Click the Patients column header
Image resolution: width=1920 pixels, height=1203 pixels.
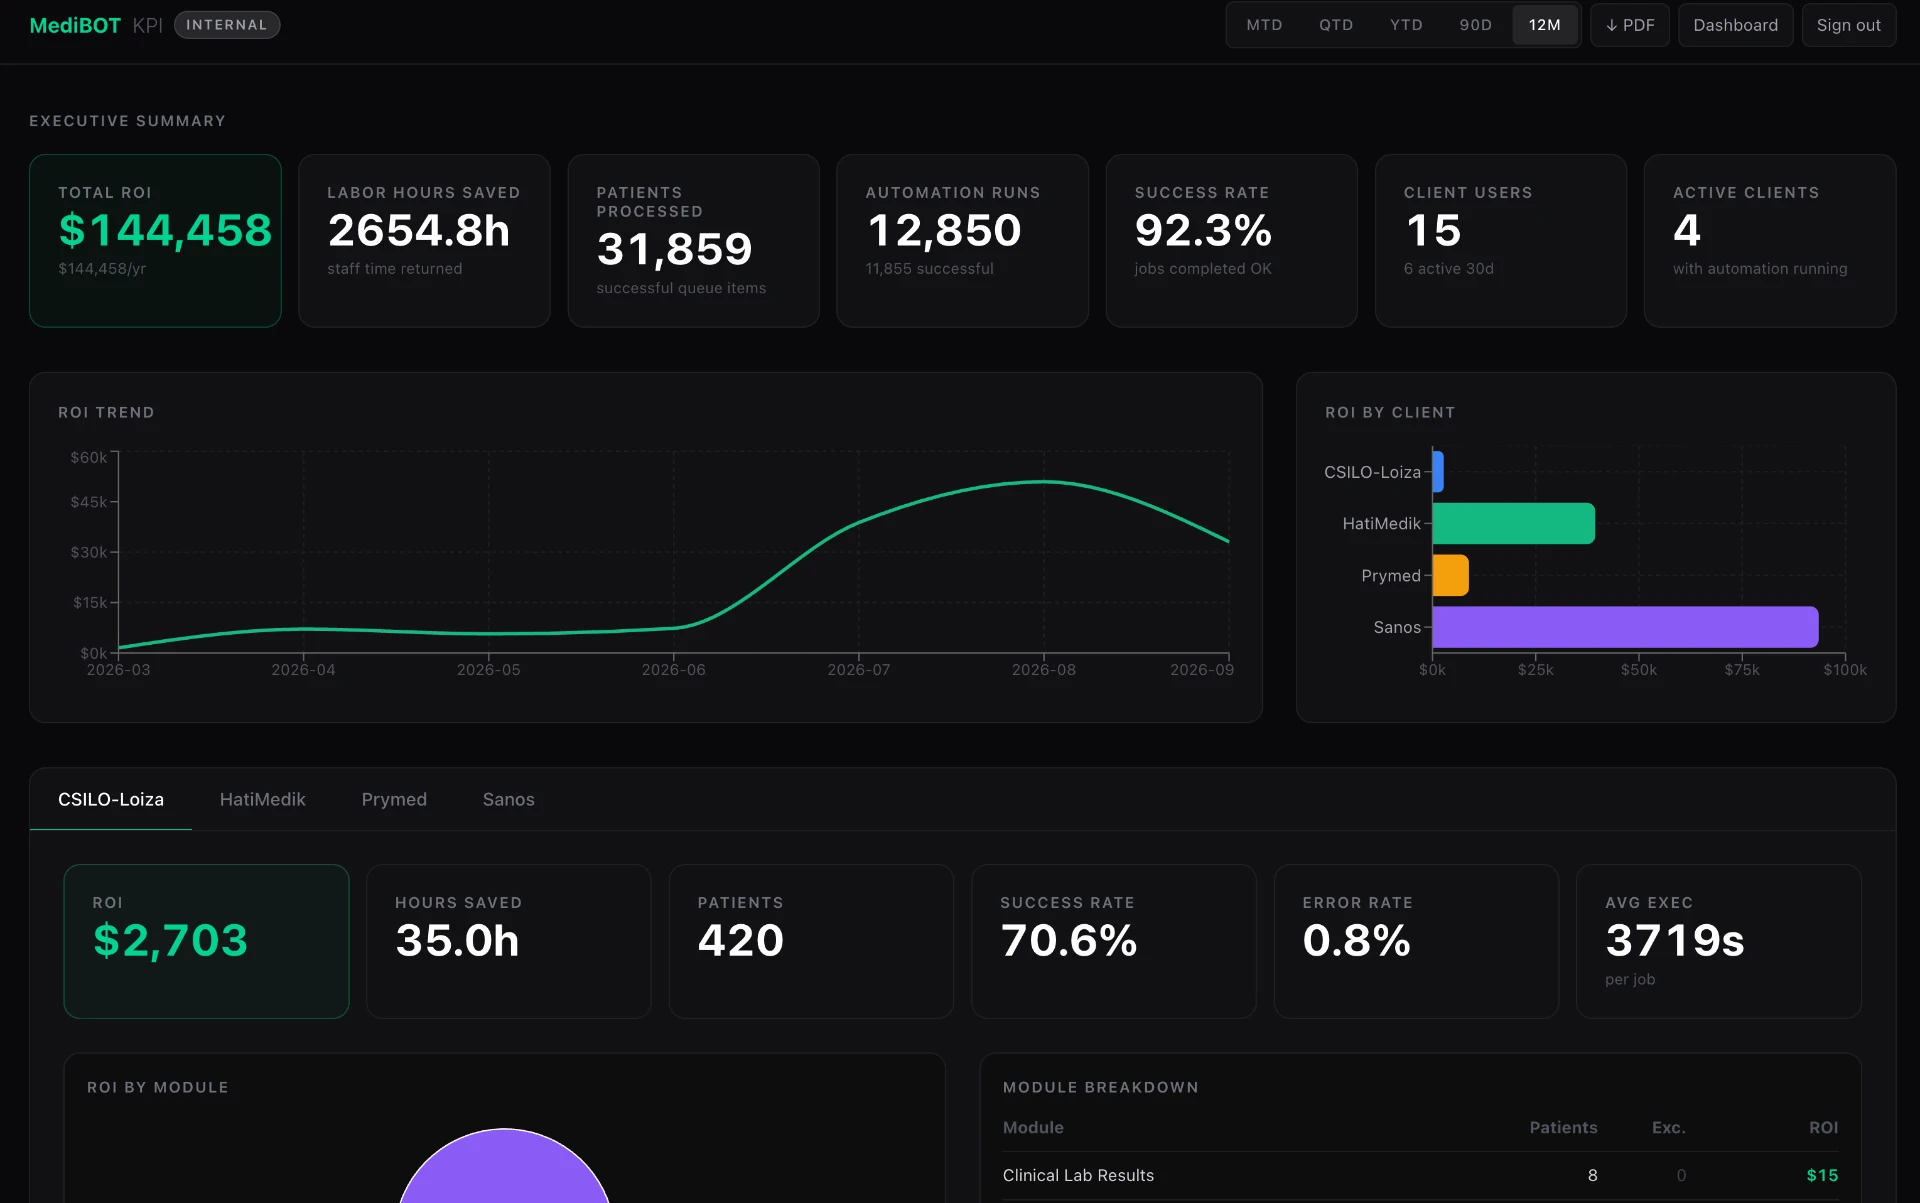(x=1563, y=1127)
